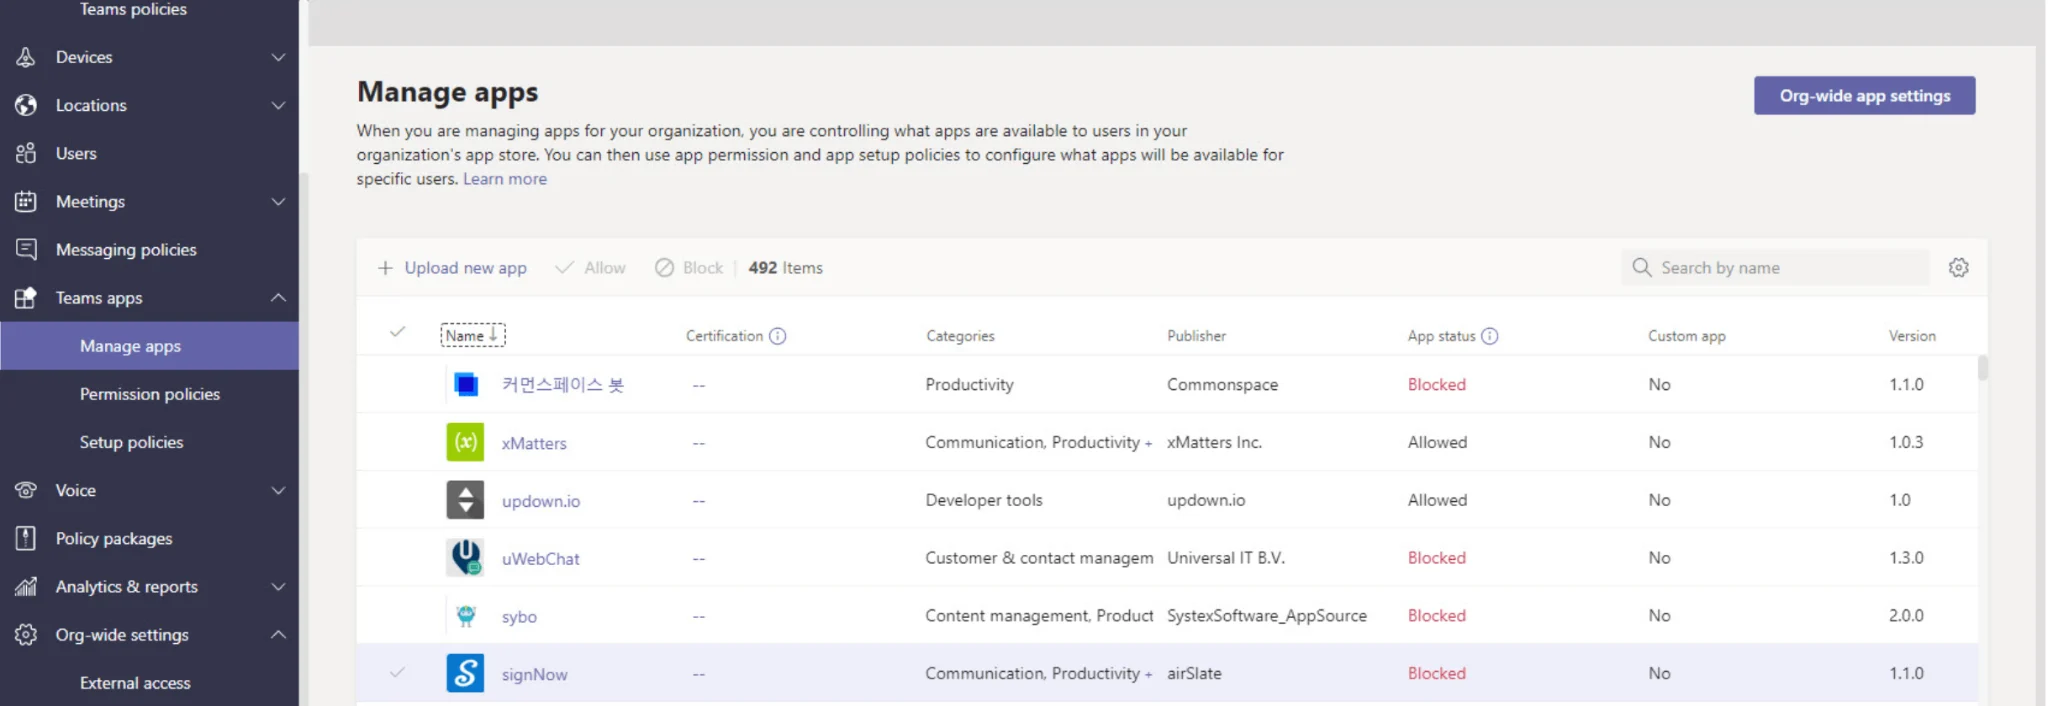Screen dimensions: 2048x706
Task: Sort by the Name column header
Action: point(473,335)
